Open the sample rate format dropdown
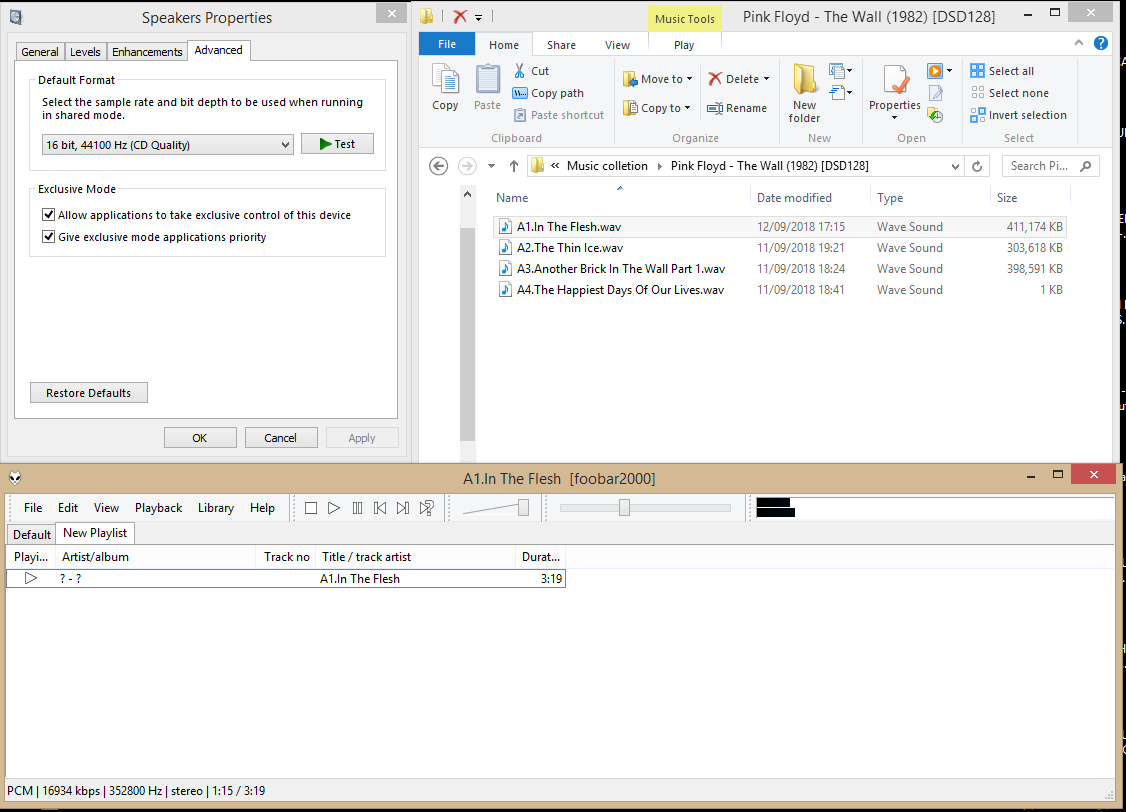1126x812 pixels. coord(168,145)
